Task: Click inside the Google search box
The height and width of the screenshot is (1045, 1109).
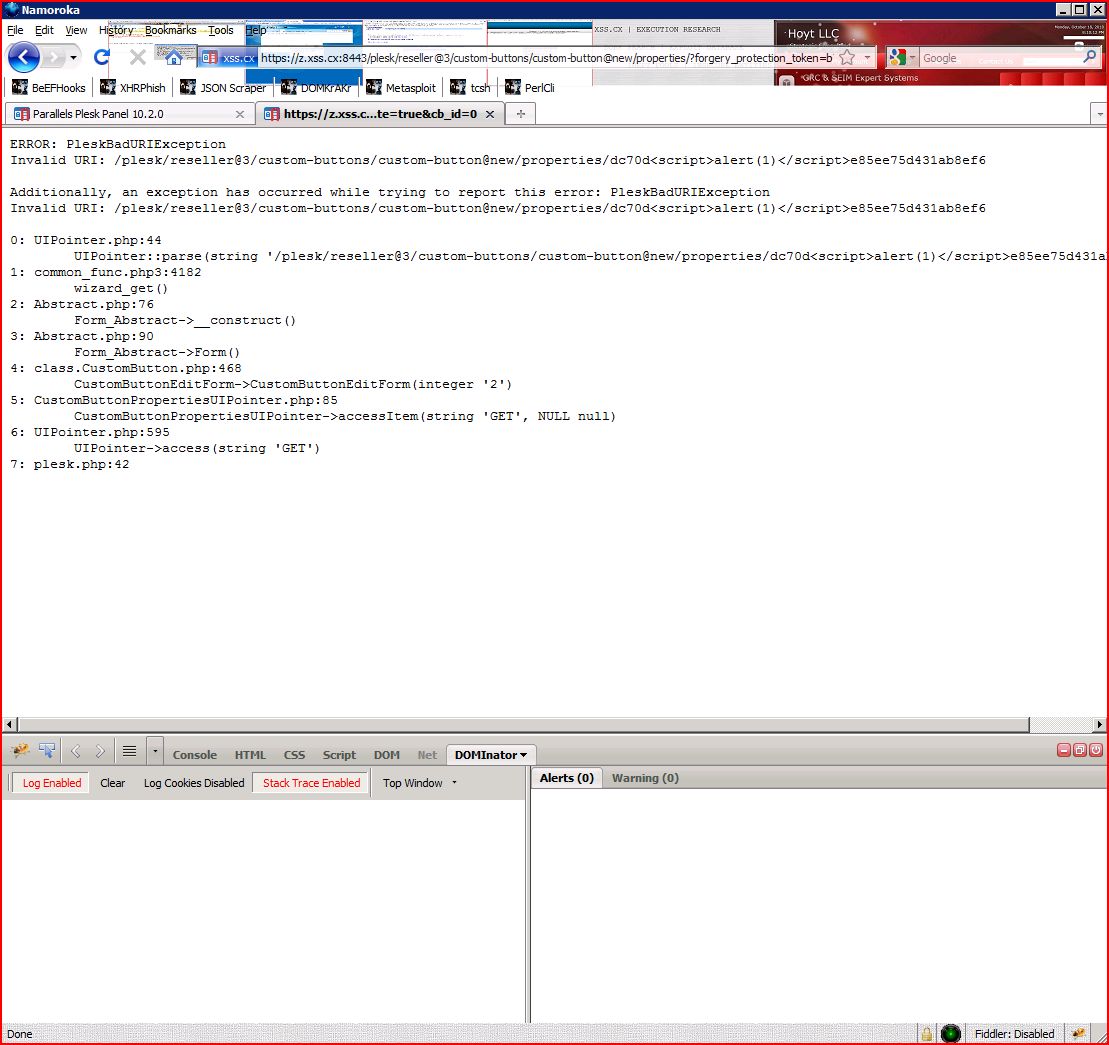Action: coord(1000,58)
